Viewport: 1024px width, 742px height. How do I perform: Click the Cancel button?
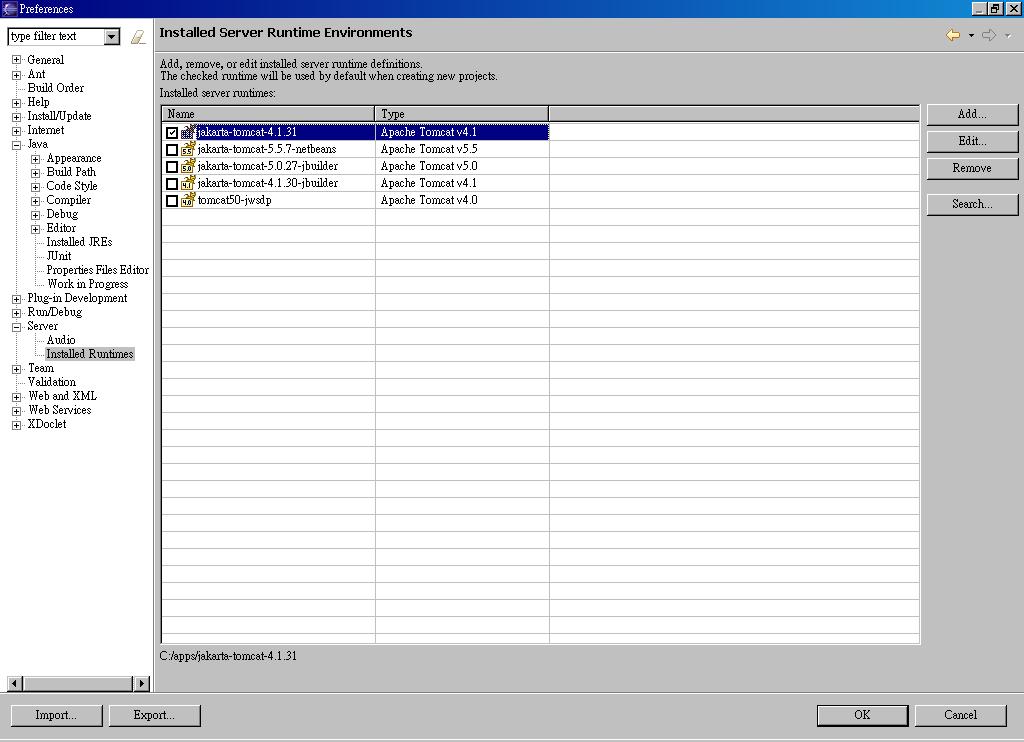pos(960,715)
